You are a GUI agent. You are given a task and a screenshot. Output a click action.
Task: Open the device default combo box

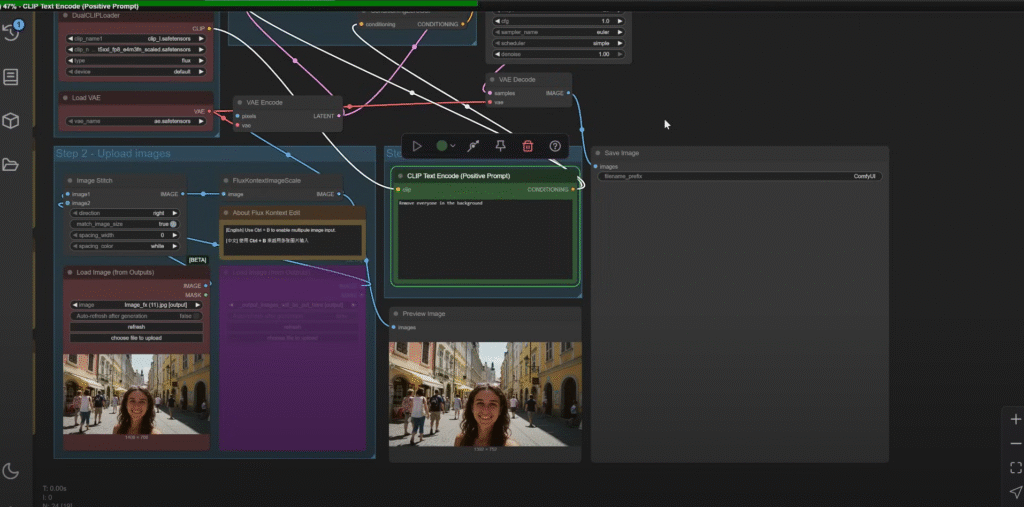136,72
